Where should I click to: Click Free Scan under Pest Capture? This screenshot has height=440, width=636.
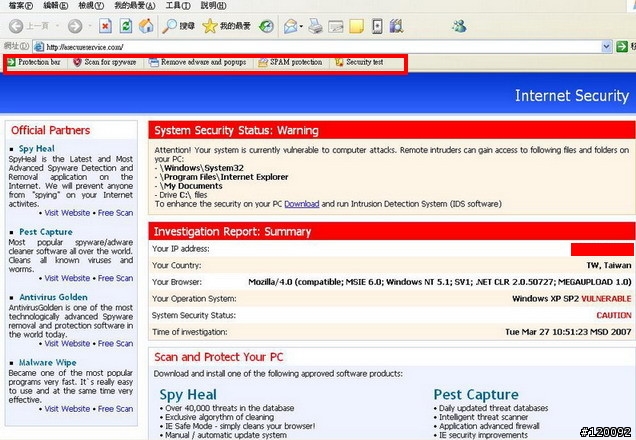(116, 278)
